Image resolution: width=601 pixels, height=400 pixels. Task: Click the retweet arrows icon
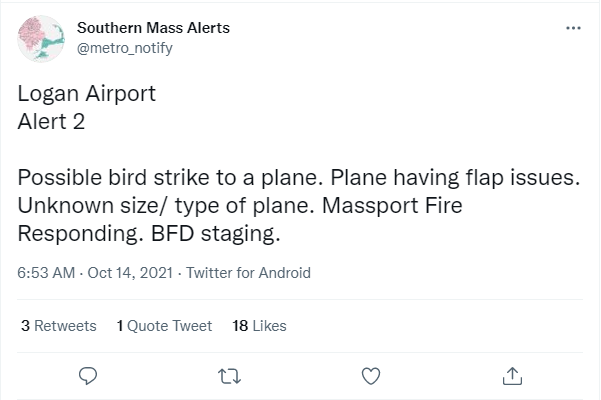point(229,375)
